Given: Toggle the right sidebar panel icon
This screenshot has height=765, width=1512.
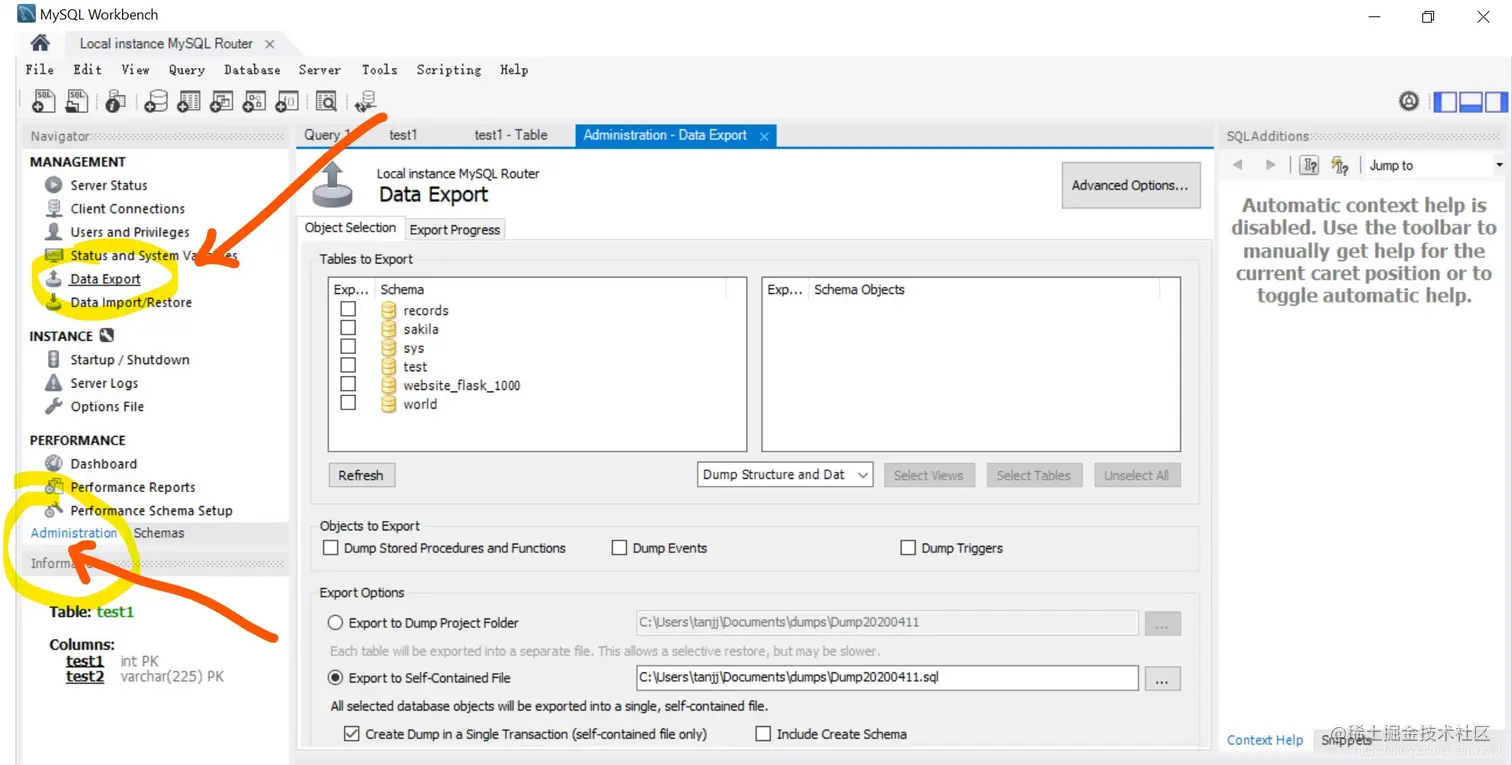Looking at the screenshot, I should point(1496,101).
